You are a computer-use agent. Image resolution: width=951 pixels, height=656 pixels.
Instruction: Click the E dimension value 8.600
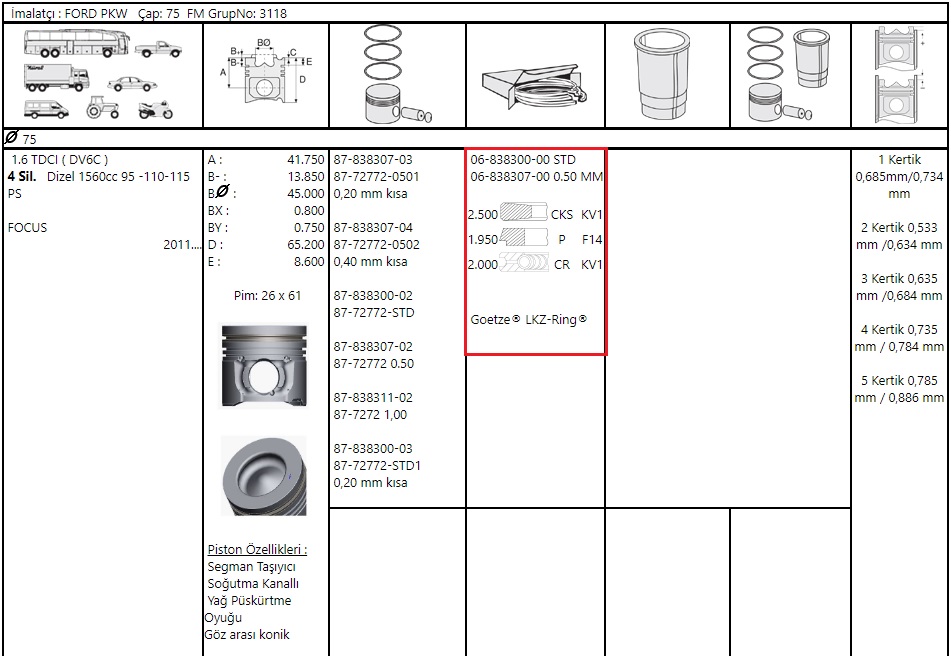coord(309,262)
